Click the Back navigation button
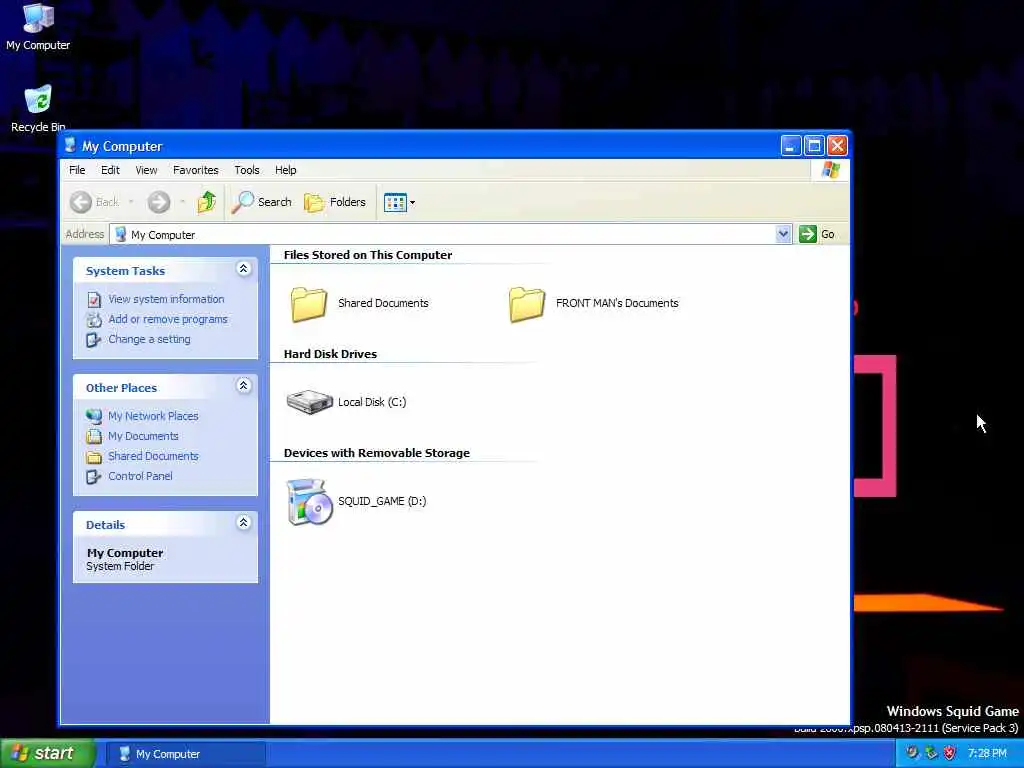This screenshot has width=1024, height=768. 95,202
